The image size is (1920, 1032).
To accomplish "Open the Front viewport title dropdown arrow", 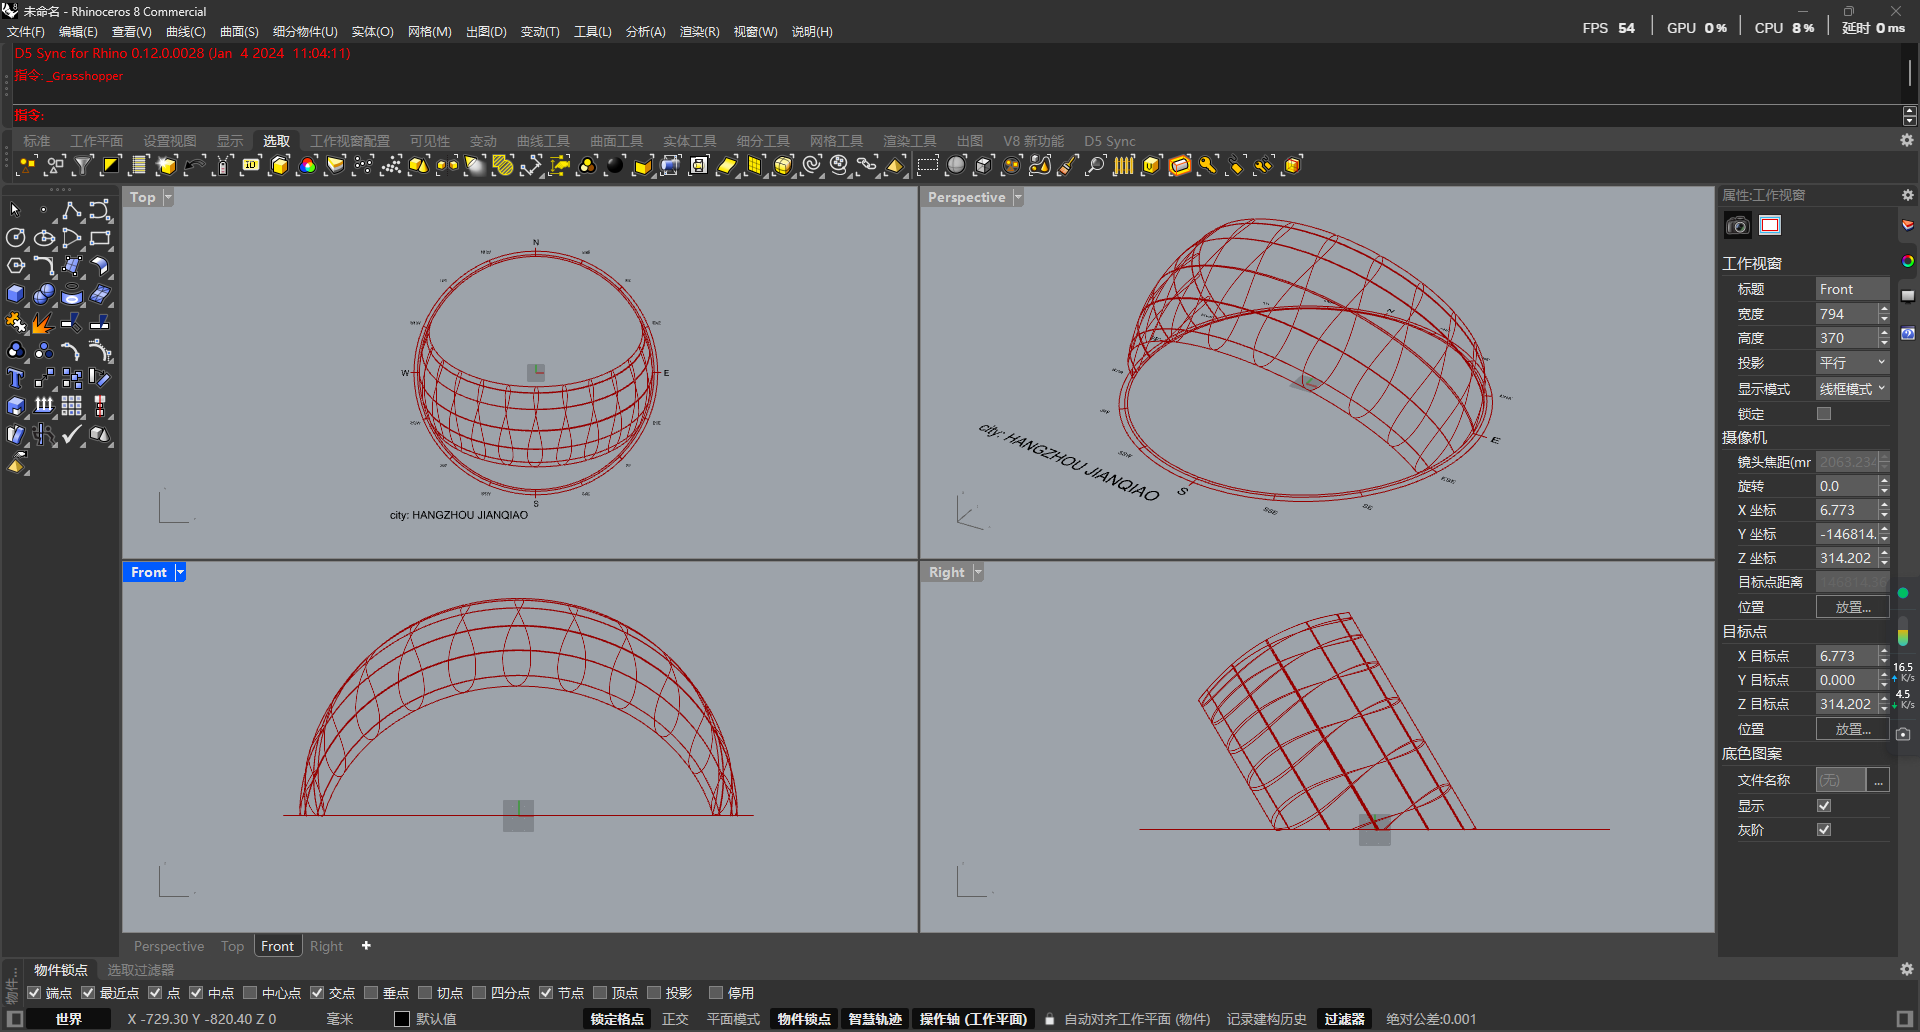I will pos(180,572).
